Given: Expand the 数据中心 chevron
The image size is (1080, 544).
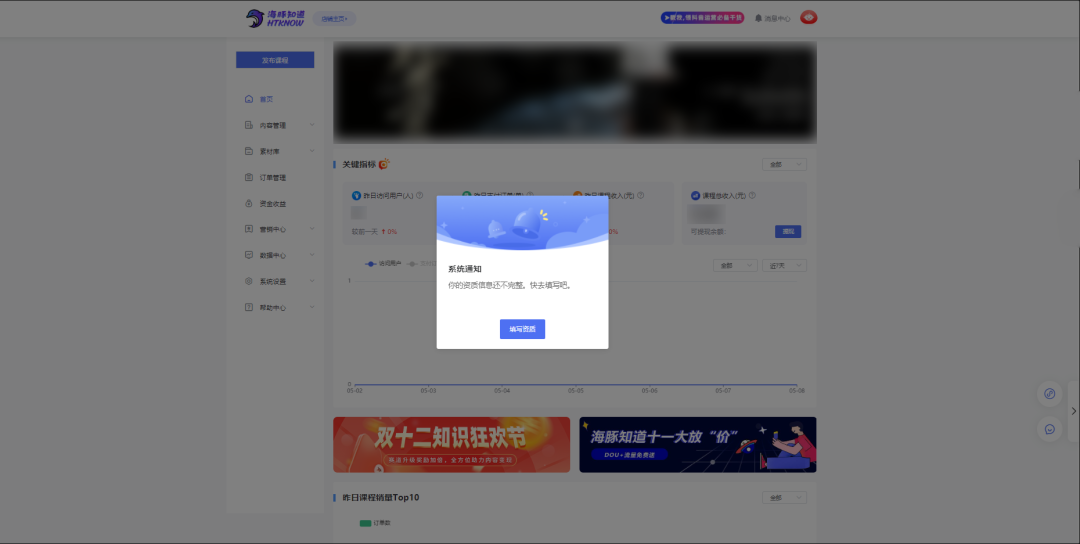Looking at the screenshot, I should [312, 255].
